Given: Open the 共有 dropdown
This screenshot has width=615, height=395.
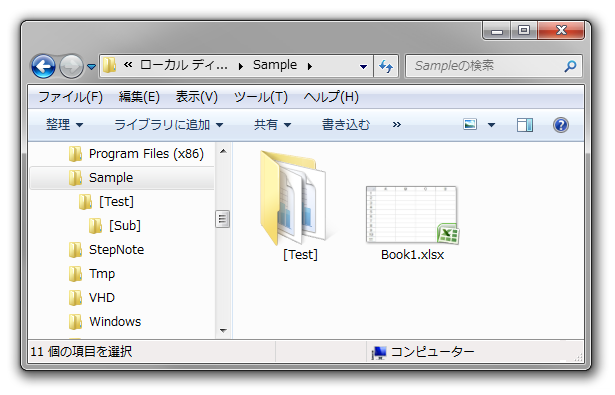Looking at the screenshot, I should click(x=273, y=125).
